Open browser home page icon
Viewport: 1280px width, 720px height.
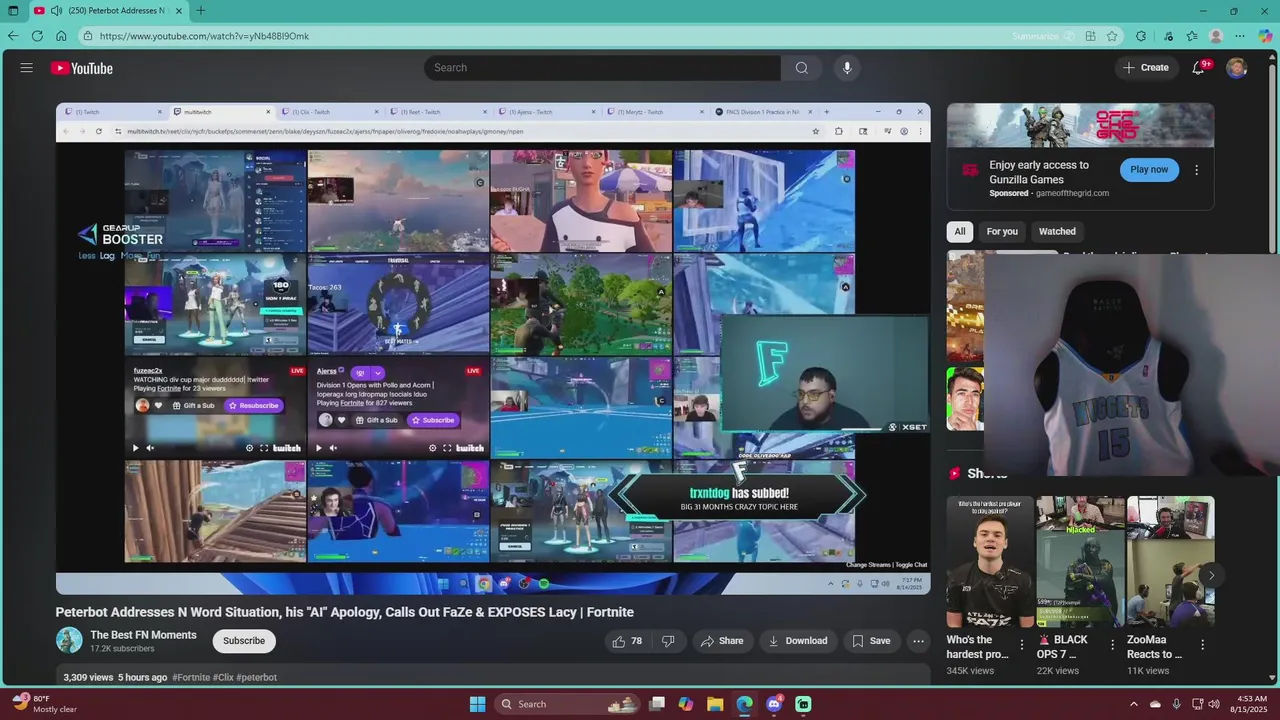point(61,36)
